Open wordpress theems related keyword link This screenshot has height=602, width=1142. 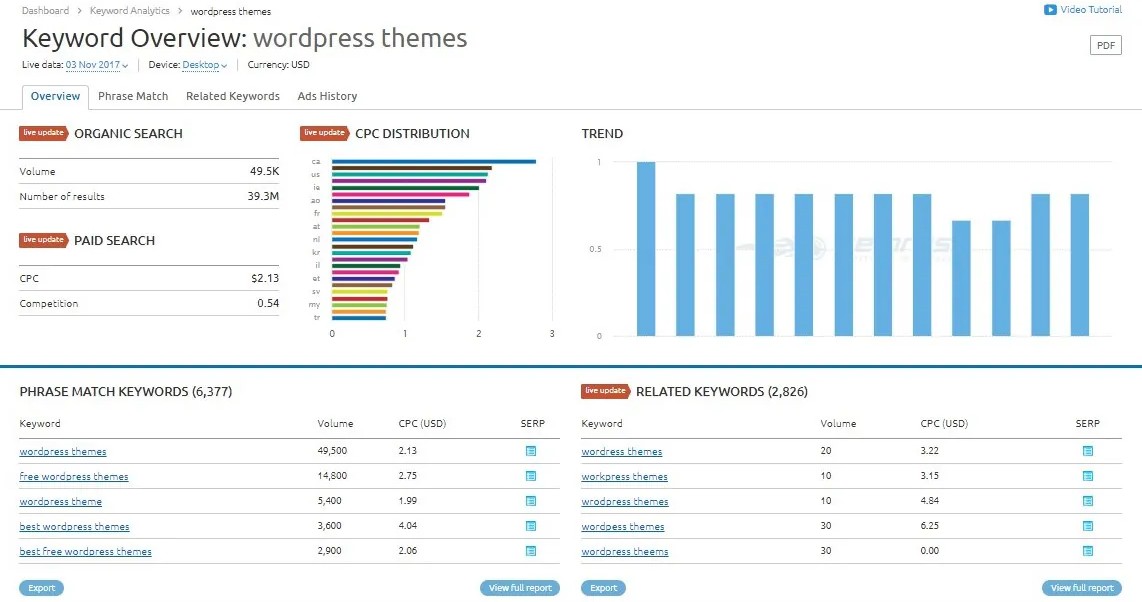tap(625, 551)
